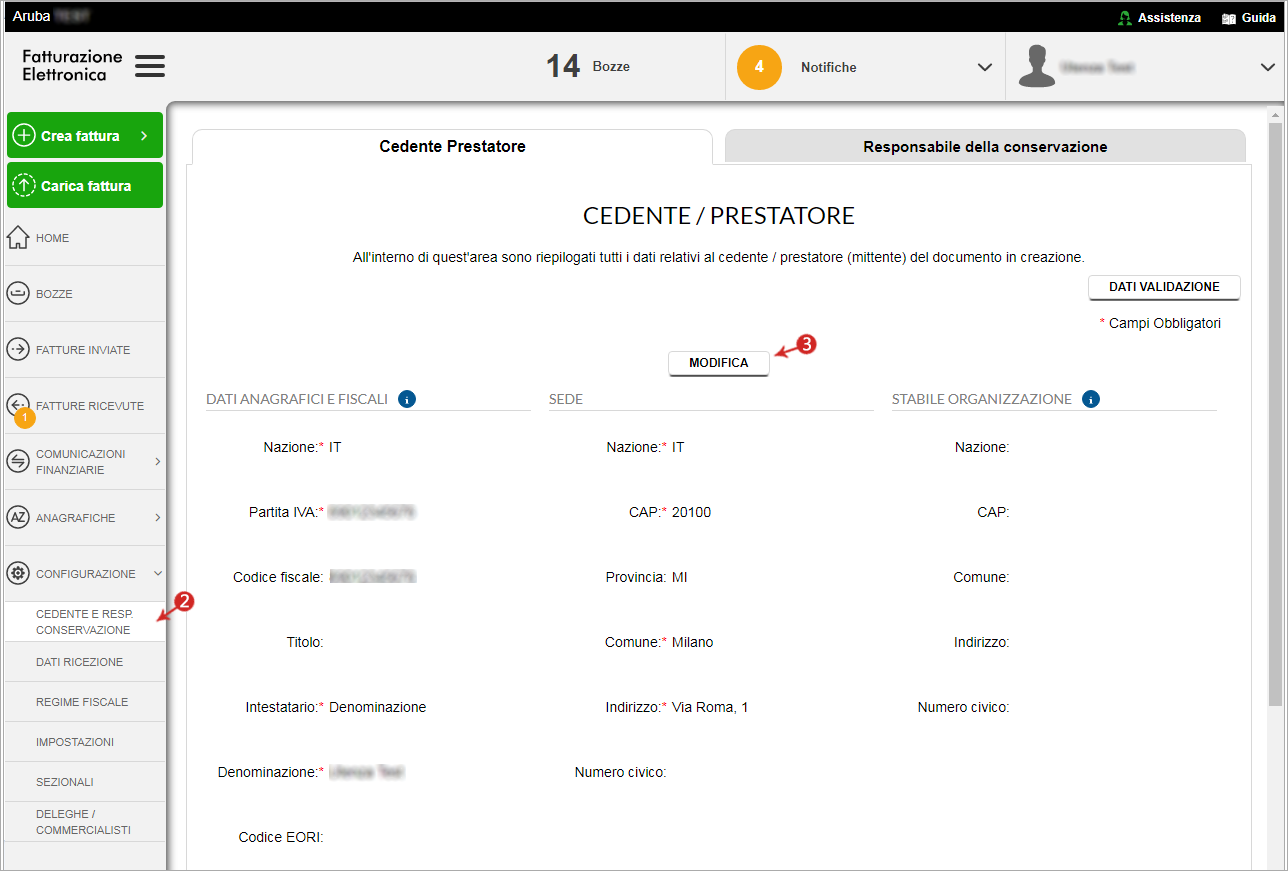Image resolution: width=1288 pixels, height=871 pixels.
Task: Click info icon beside Stabile Organizzazione
Action: [1091, 399]
